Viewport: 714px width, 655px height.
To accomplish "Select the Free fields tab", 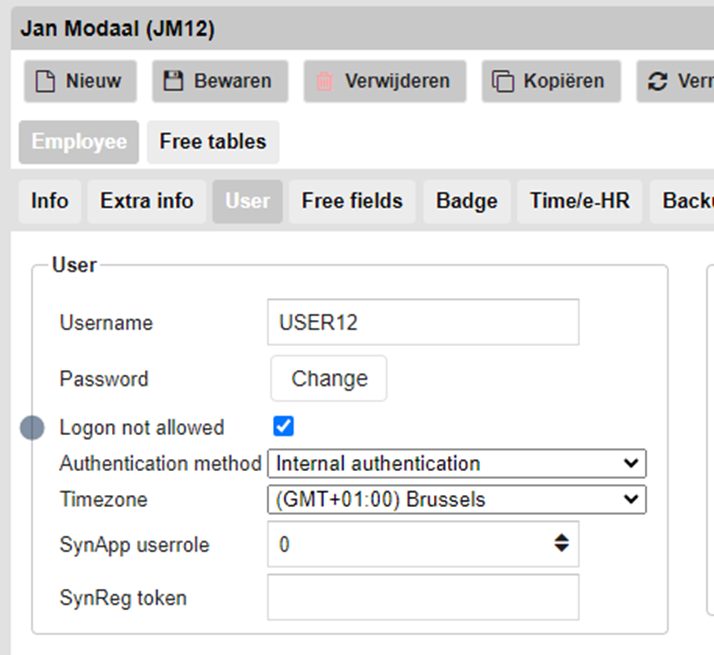I will click(x=352, y=201).
